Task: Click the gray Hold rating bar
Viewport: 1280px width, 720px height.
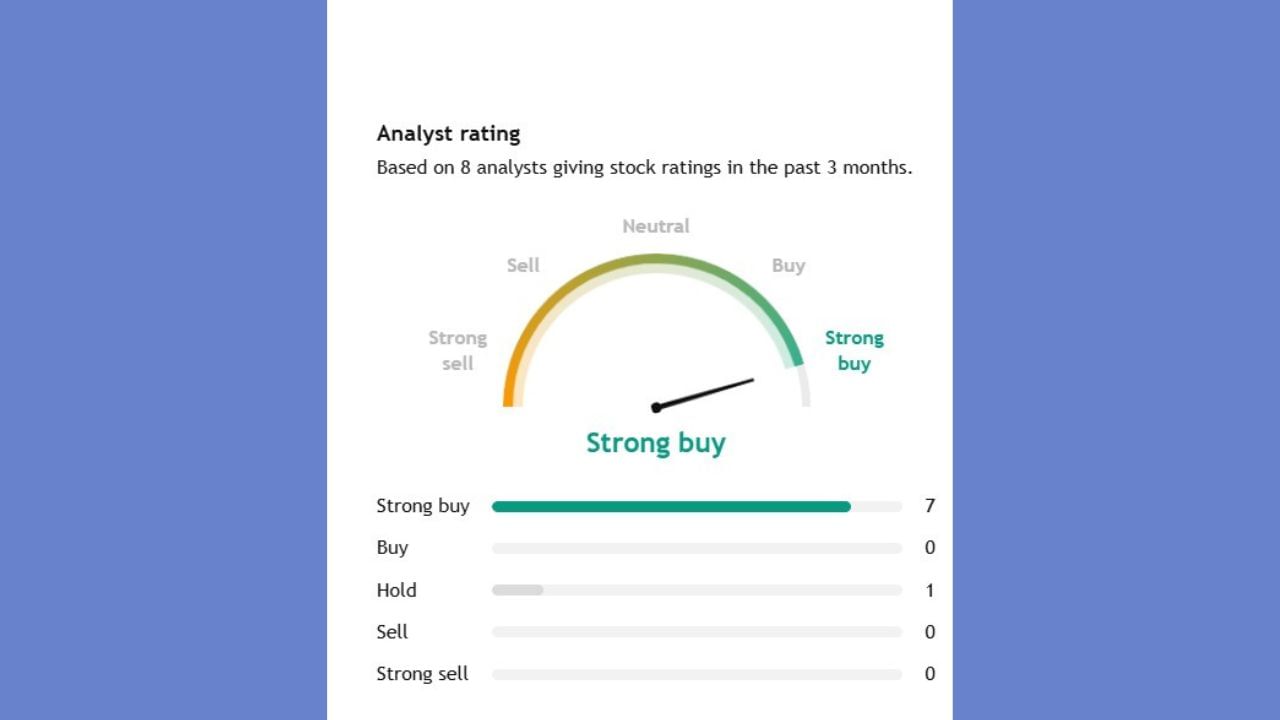Action: [518, 591]
